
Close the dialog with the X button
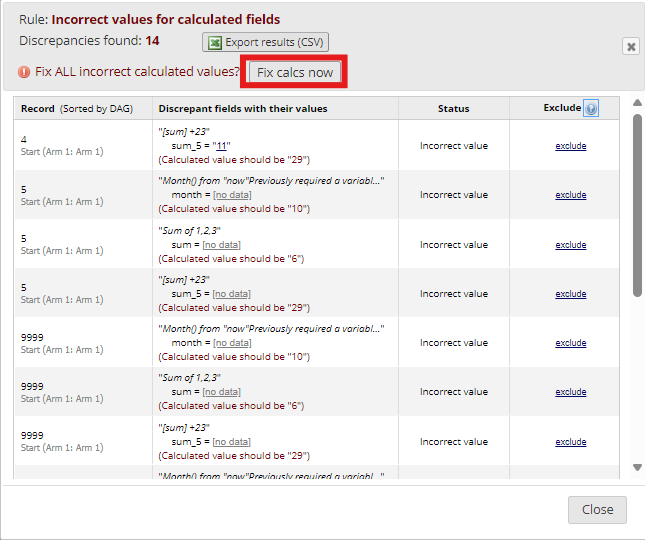click(631, 46)
